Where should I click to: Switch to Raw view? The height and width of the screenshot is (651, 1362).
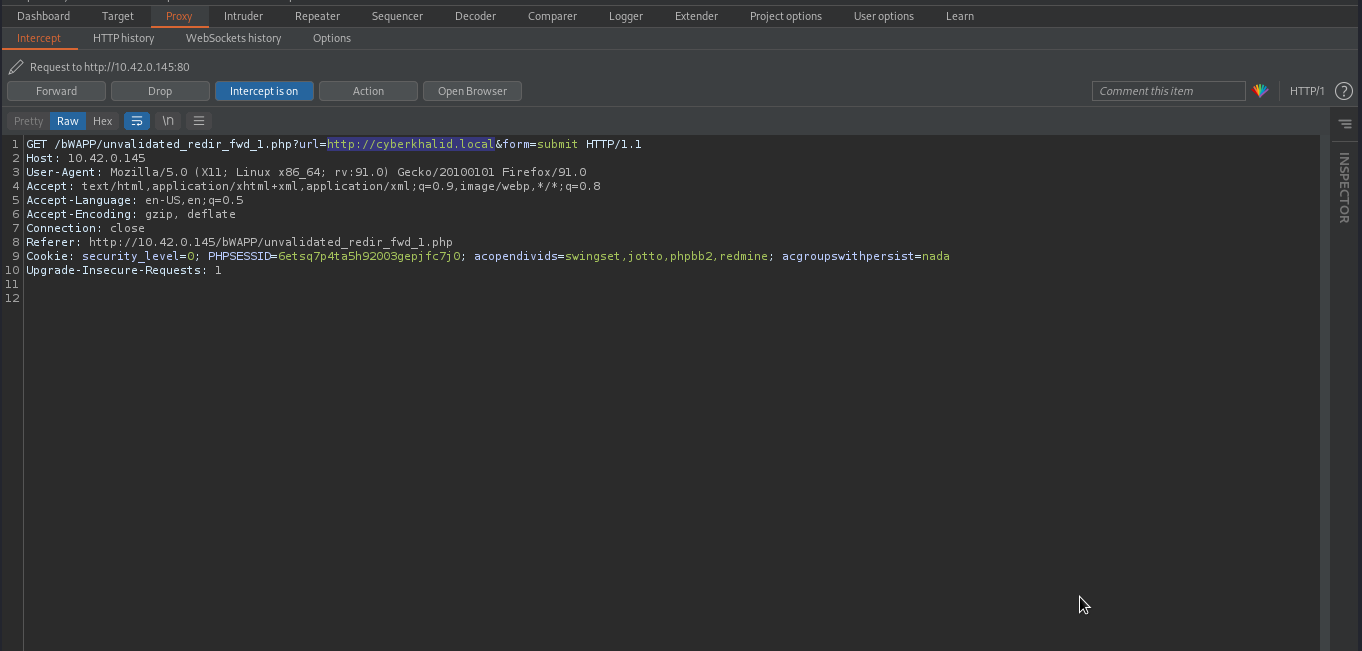coord(67,121)
